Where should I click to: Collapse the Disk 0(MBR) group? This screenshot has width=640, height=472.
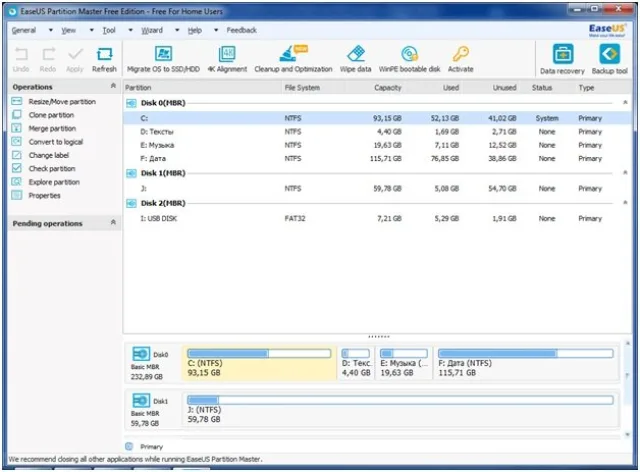[x=625, y=102]
